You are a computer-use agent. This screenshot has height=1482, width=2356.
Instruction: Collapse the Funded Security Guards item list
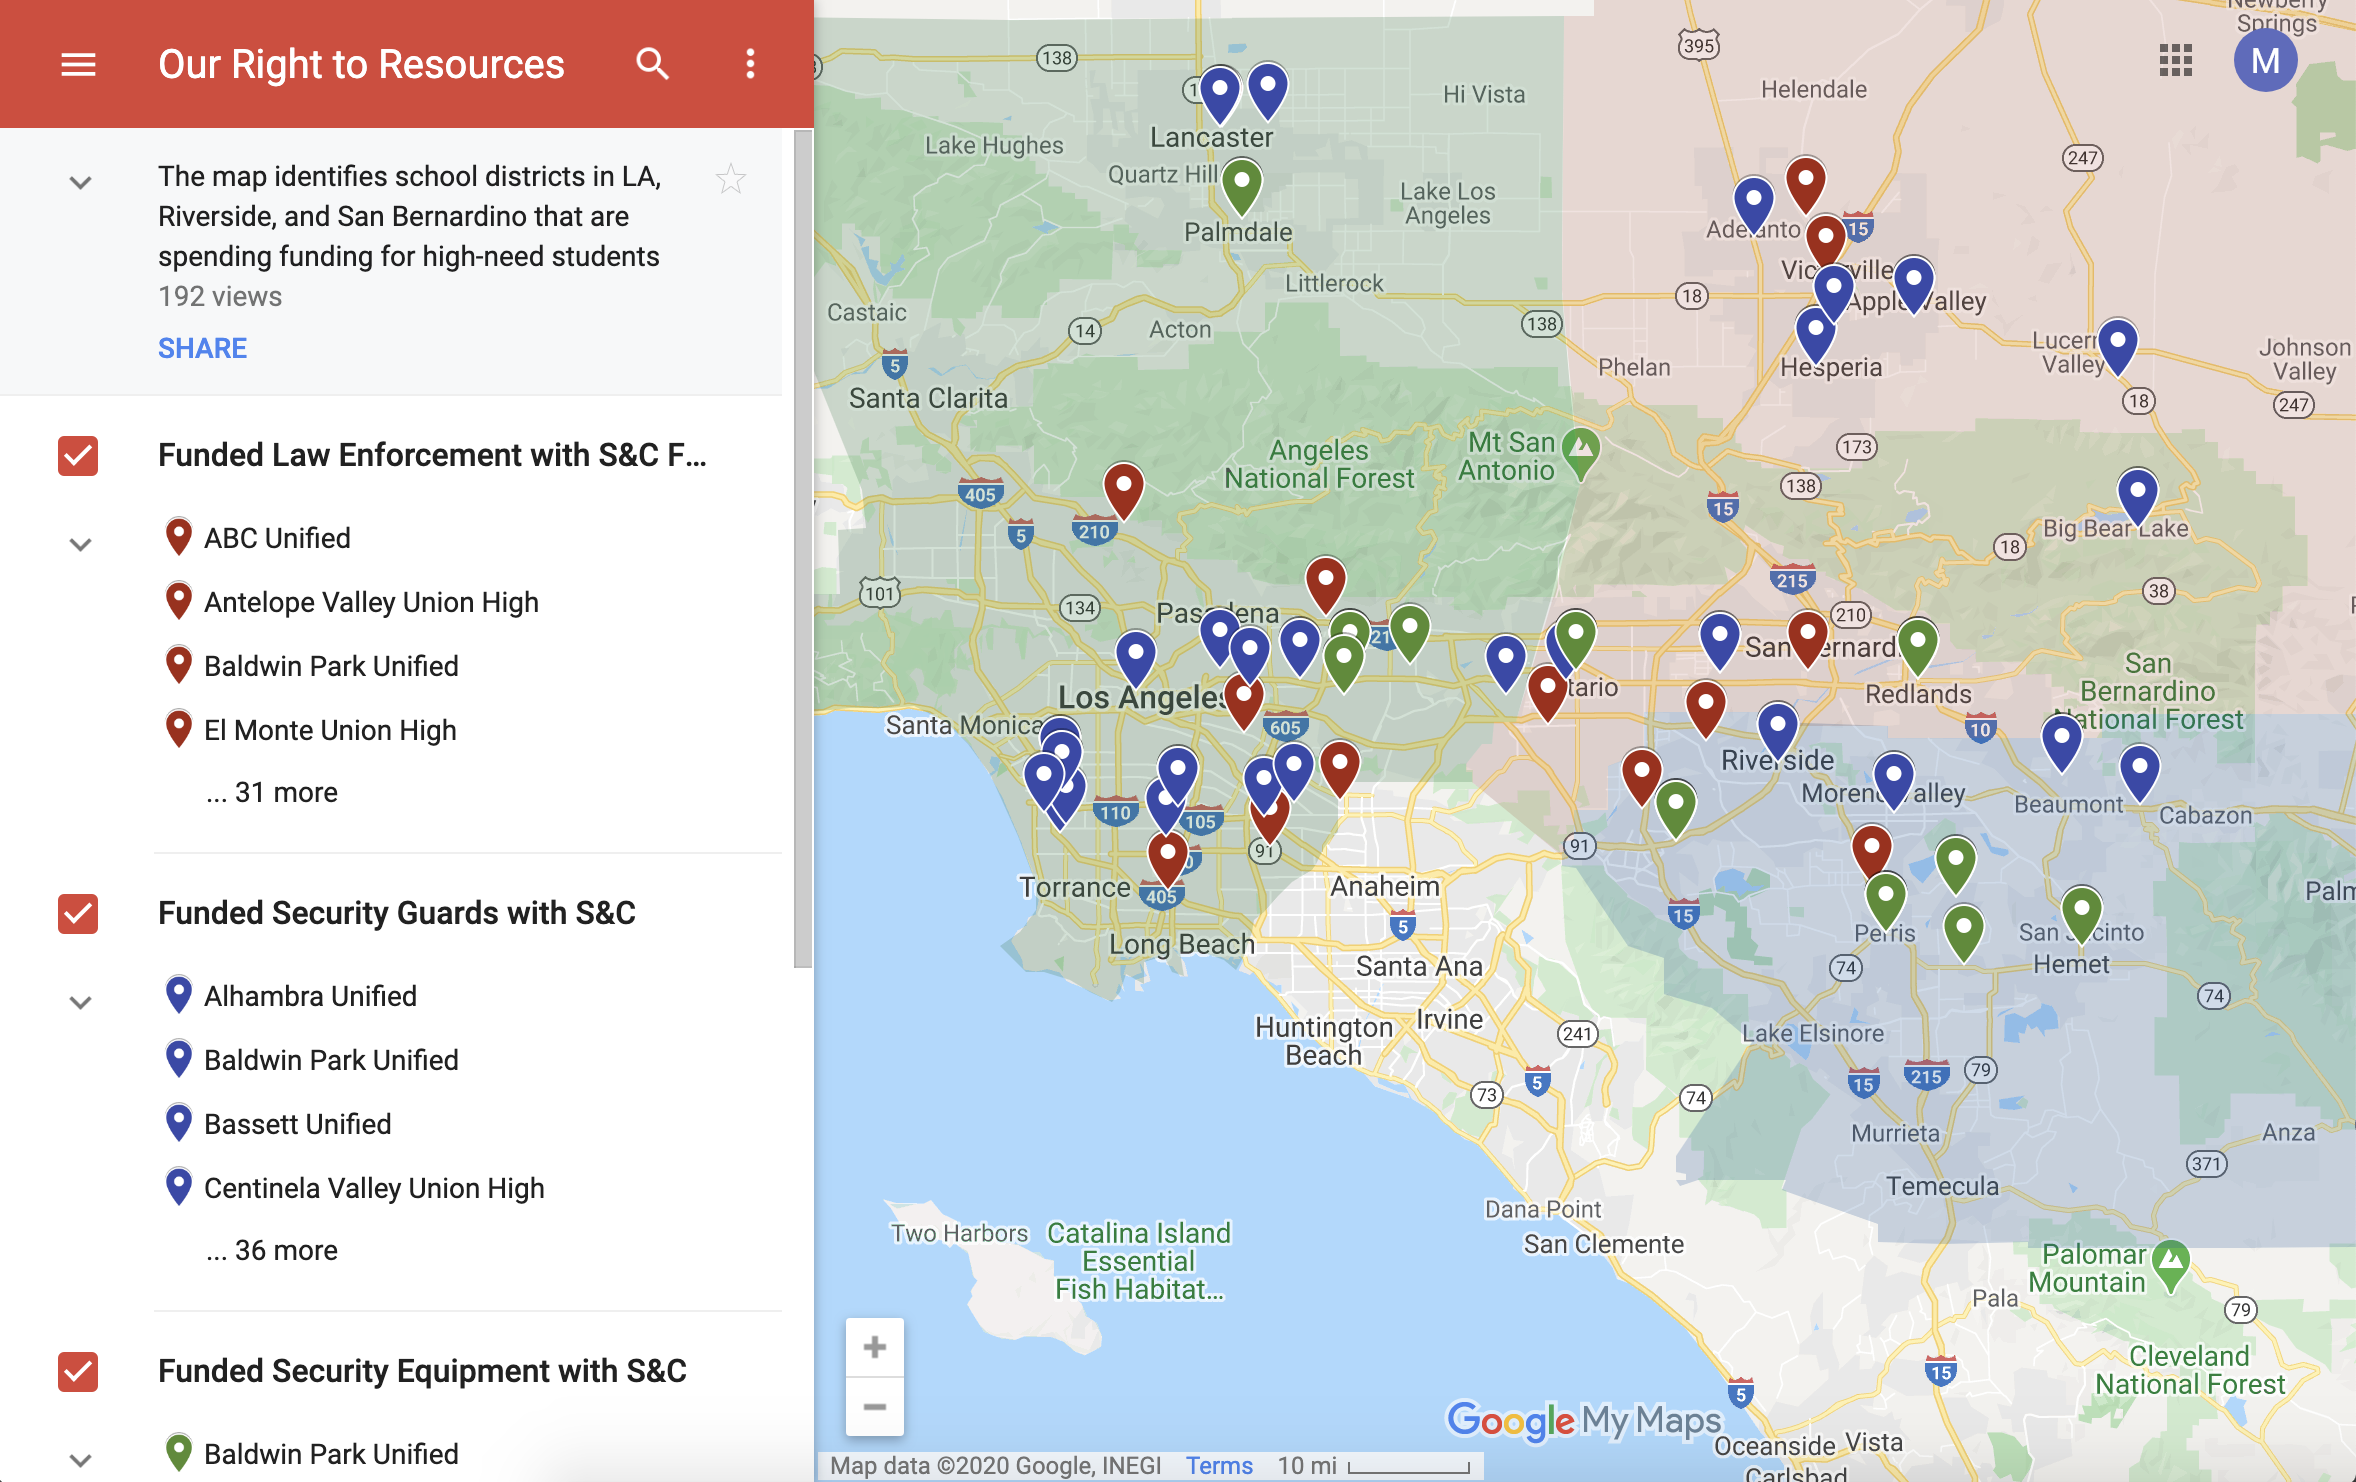click(x=79, y=1001)
